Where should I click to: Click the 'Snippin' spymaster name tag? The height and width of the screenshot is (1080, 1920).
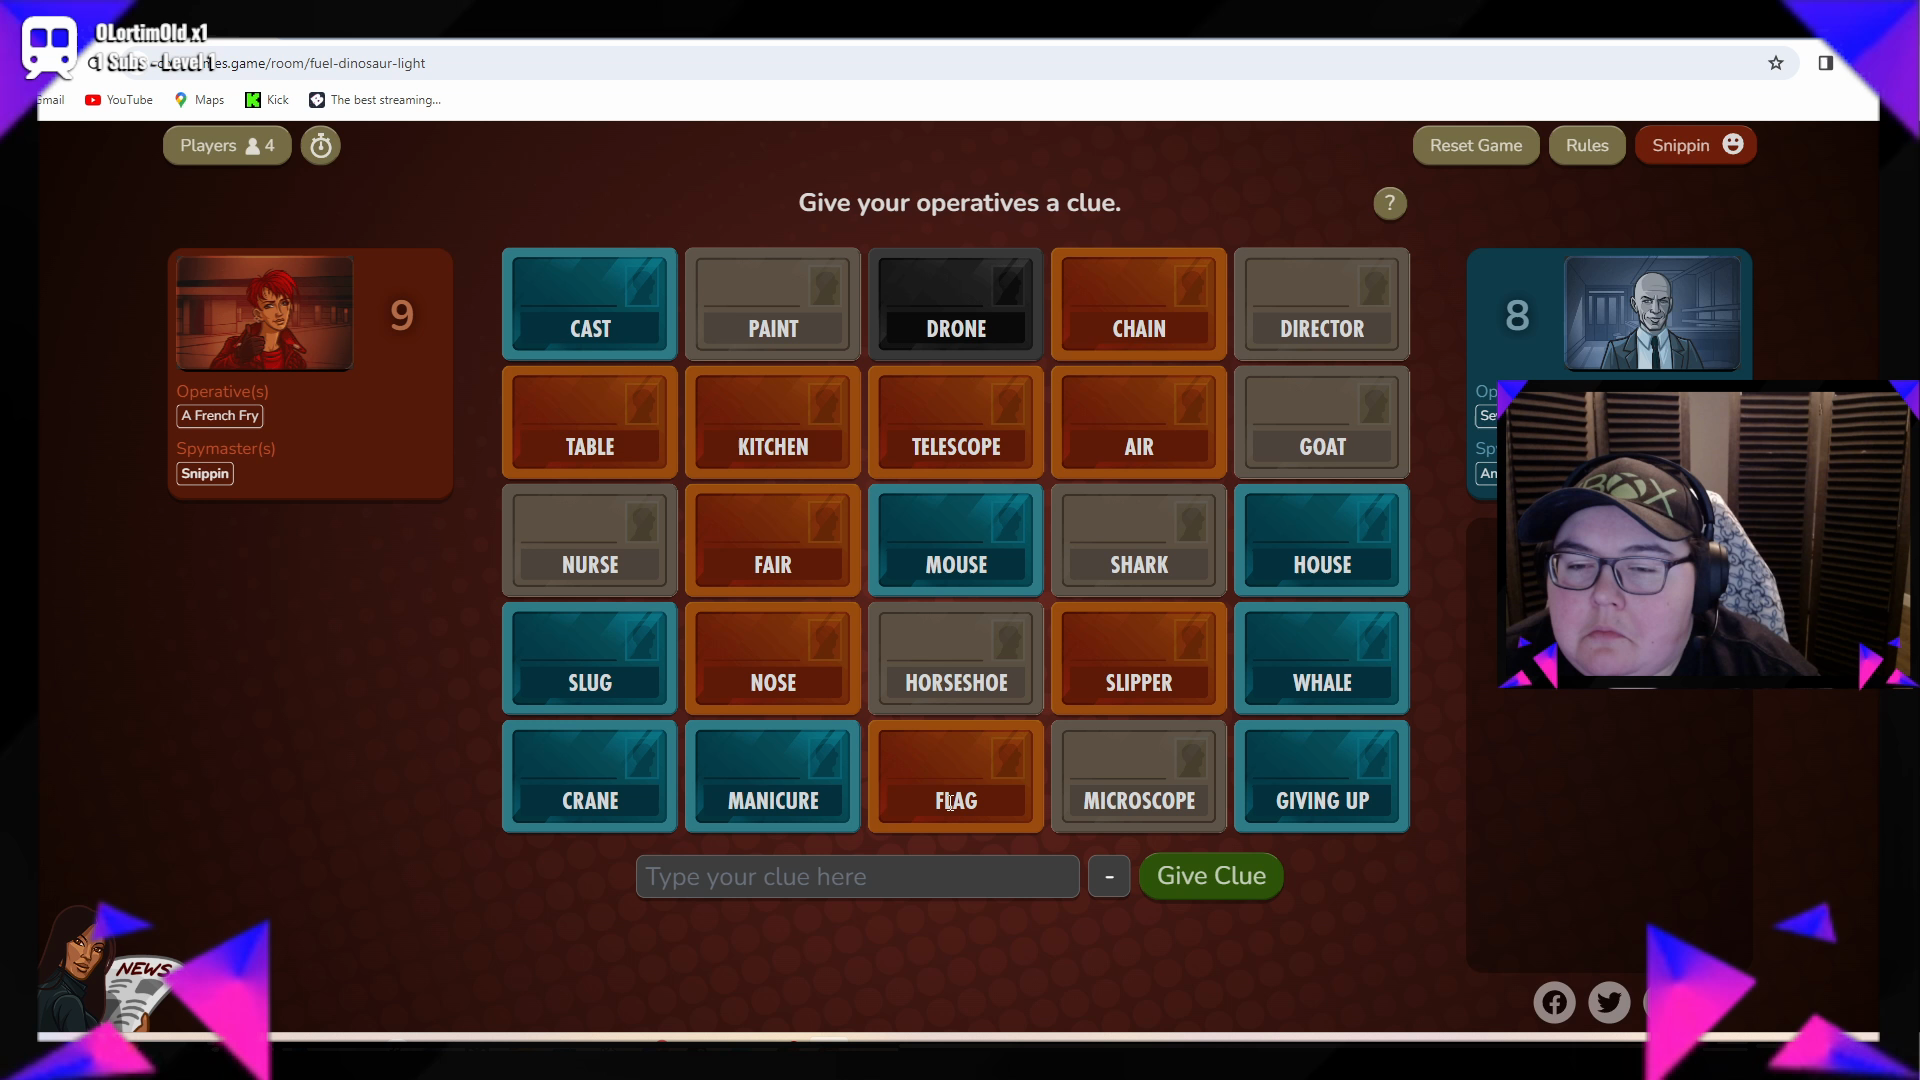(205, 474)
